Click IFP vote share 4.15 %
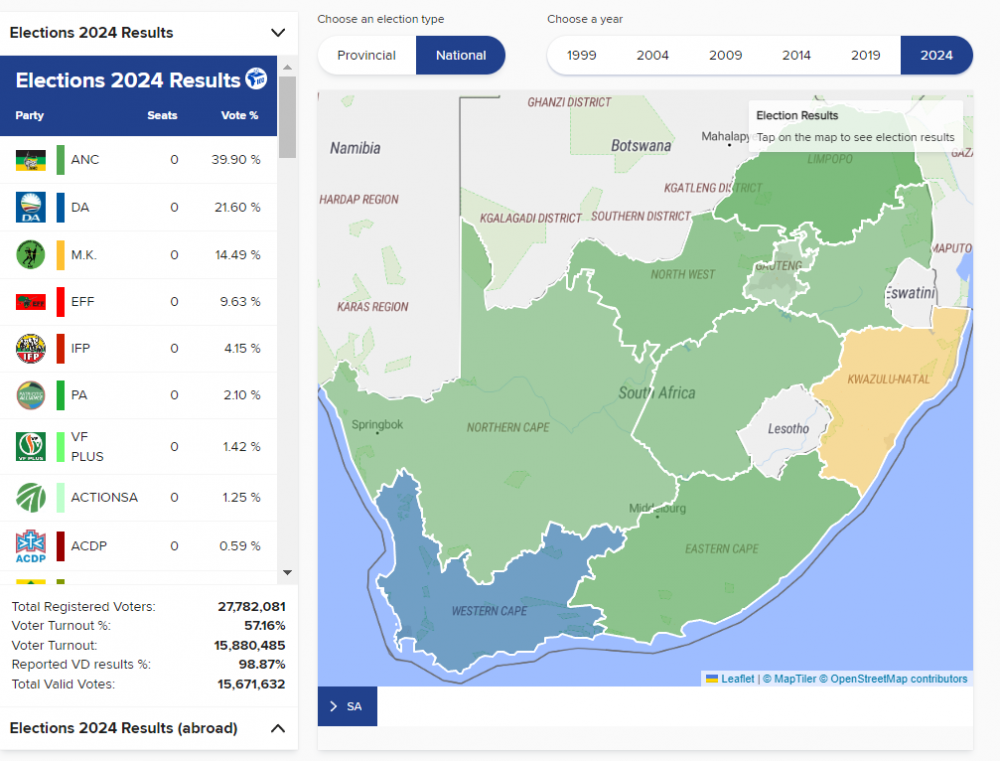Screen dimensions: 1000x761 (x=242, y=348)
